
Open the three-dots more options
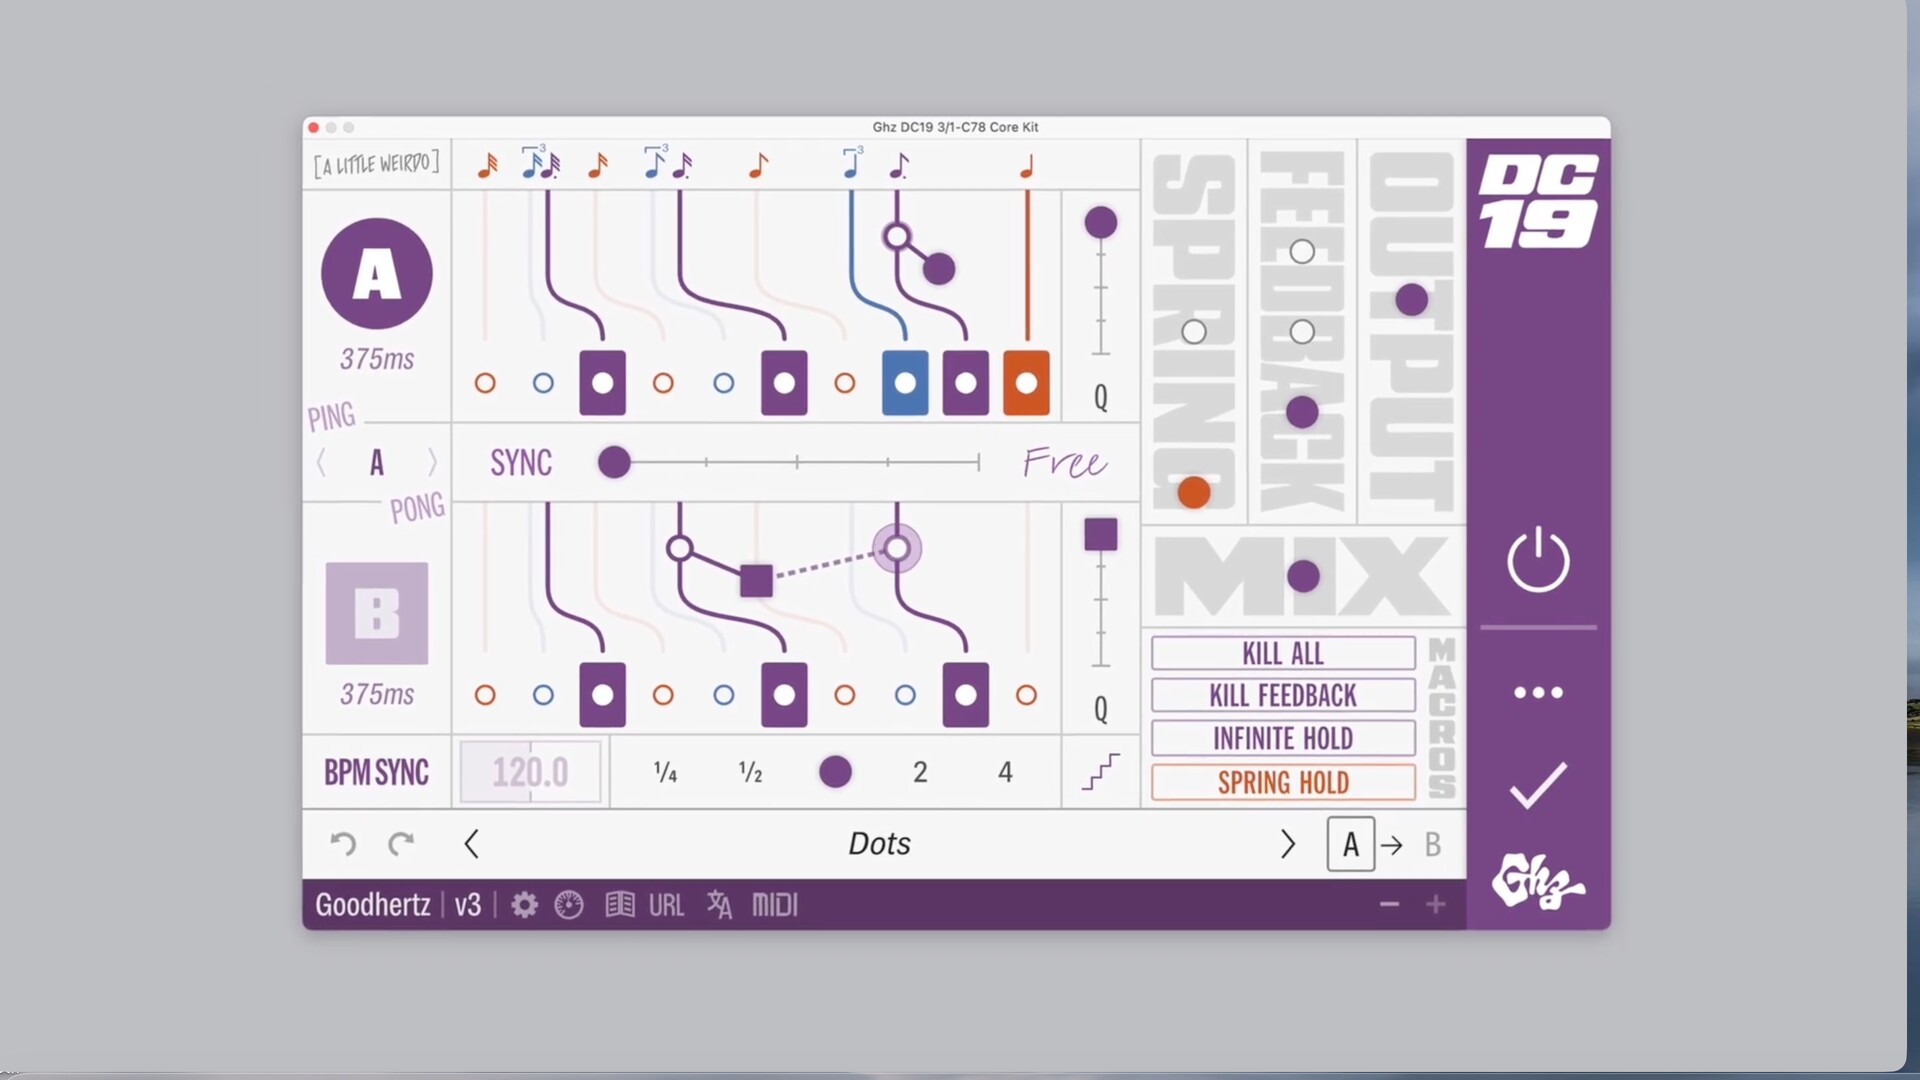pyautogui.click(x=1538, y=692)
